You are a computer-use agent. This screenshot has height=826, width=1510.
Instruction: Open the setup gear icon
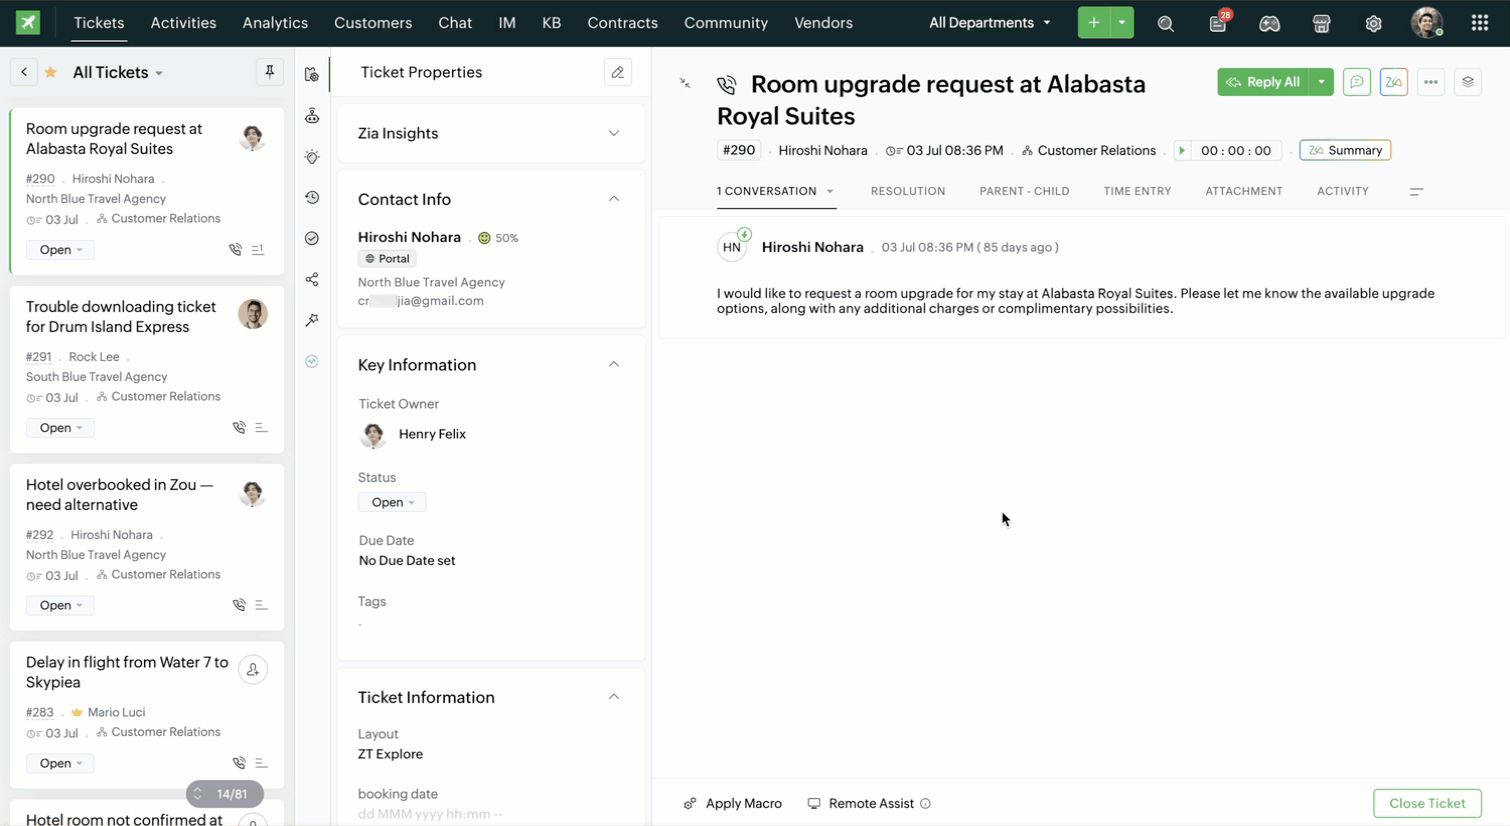click(1373, 23)
